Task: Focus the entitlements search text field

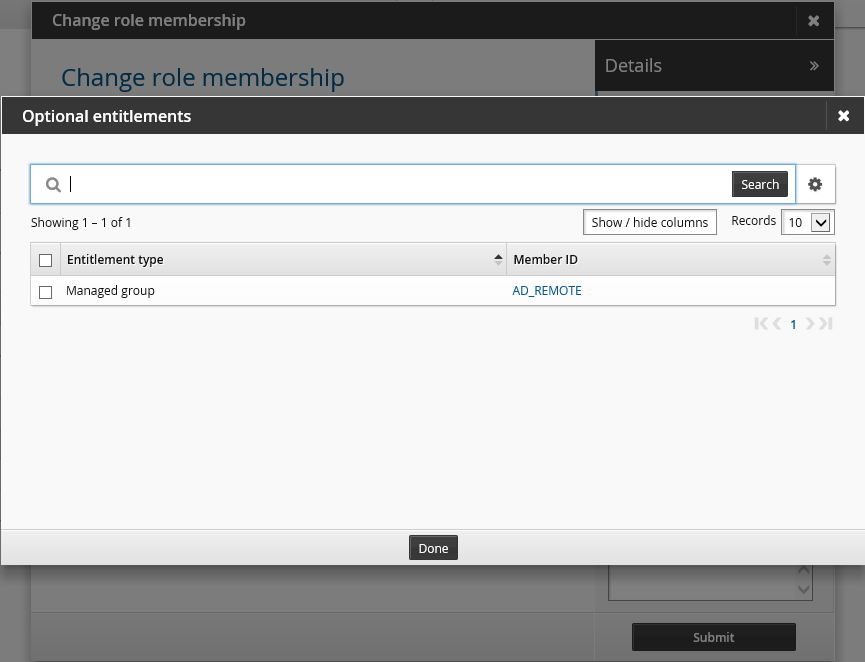Action: click(x=400, y=184)
